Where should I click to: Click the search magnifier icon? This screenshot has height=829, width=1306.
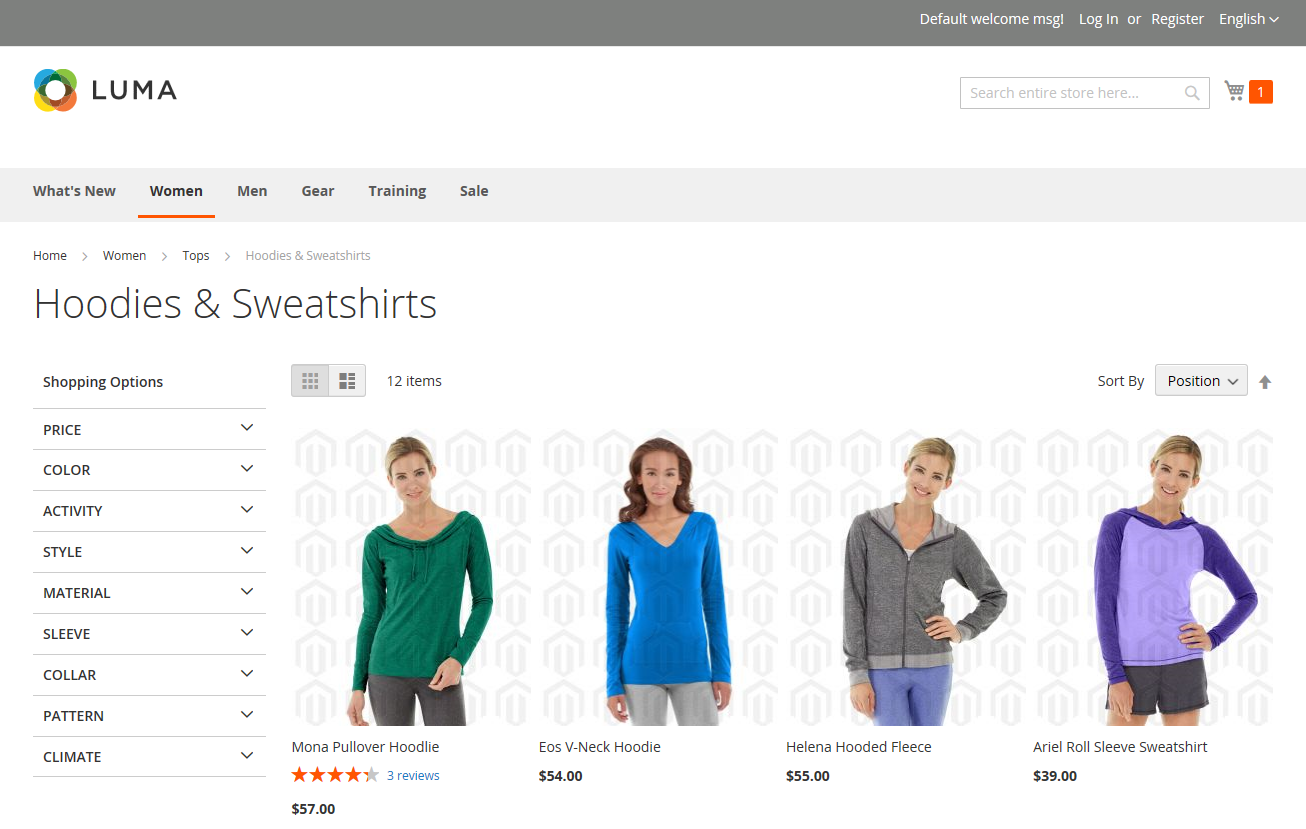point(1192,93)
